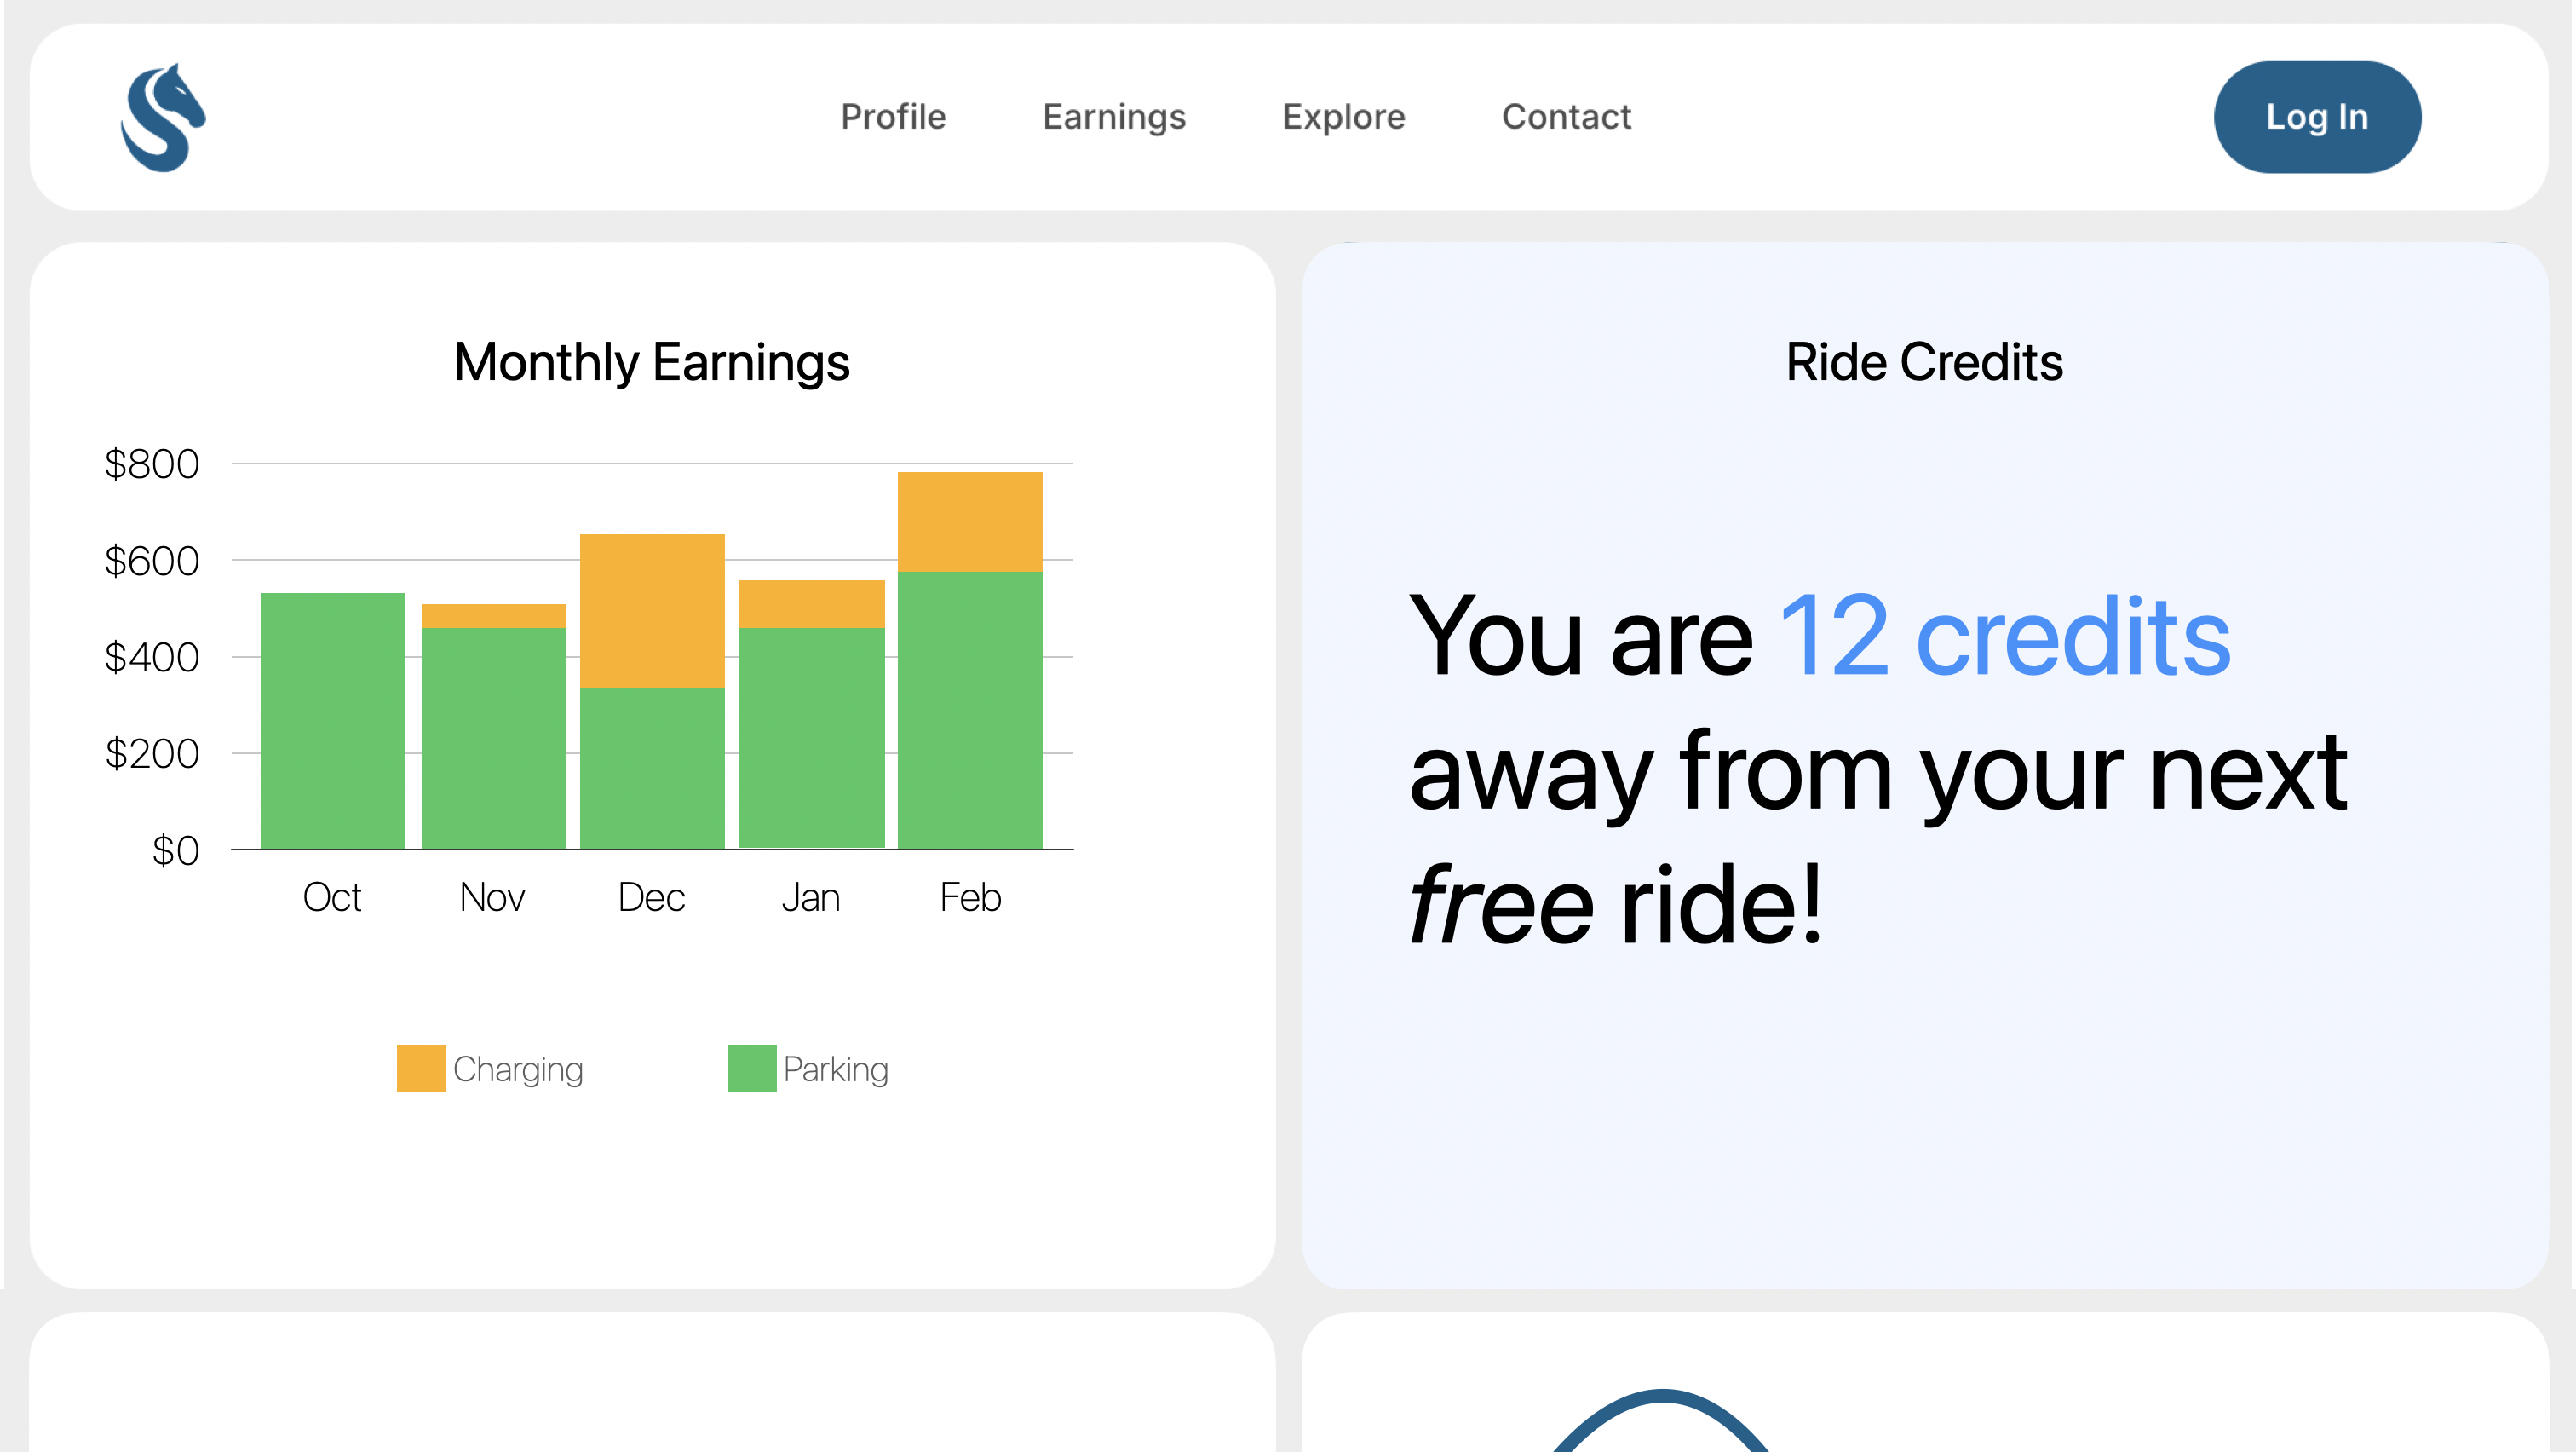Select the January green parking bar
The image size is (2576, 1452).
tap(811, 737)
